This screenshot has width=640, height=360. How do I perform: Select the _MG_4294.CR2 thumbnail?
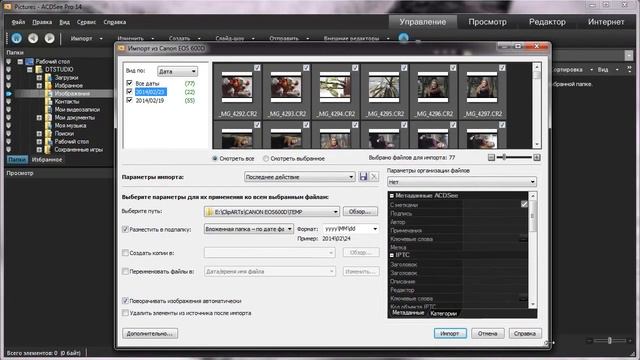click(336, 91)
